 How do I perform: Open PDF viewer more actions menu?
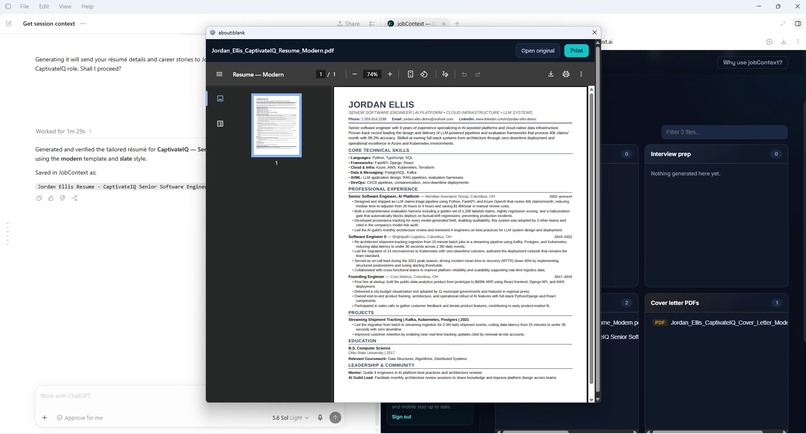point(581,74)
